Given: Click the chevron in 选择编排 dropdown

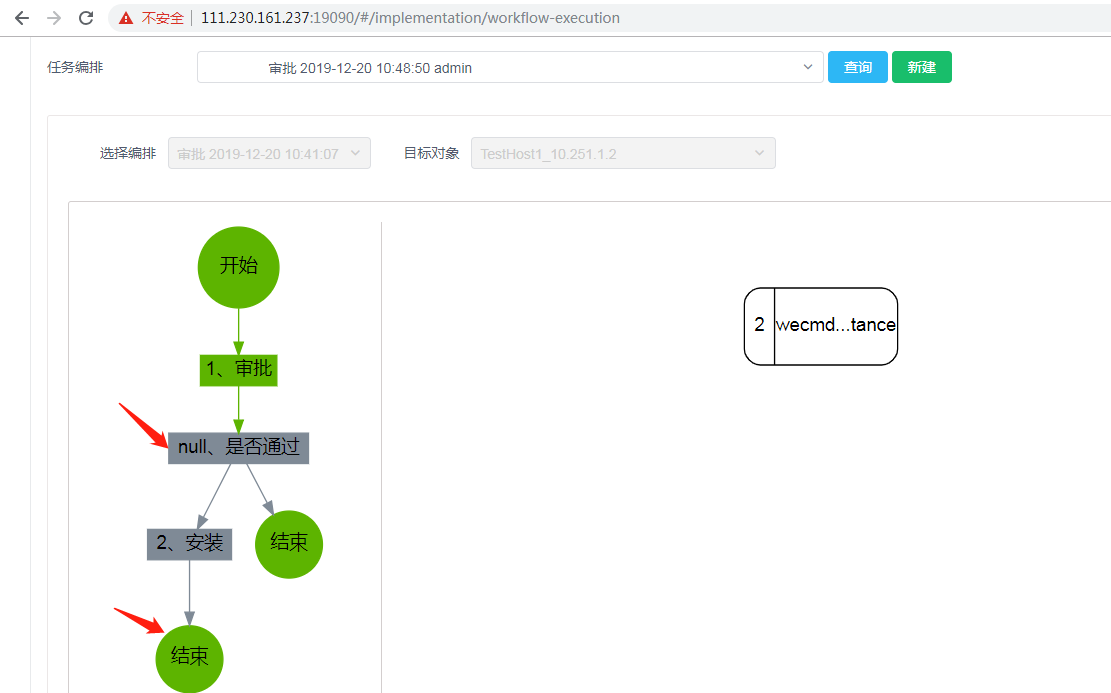Looking at the screenshot, I should [355, 153].
